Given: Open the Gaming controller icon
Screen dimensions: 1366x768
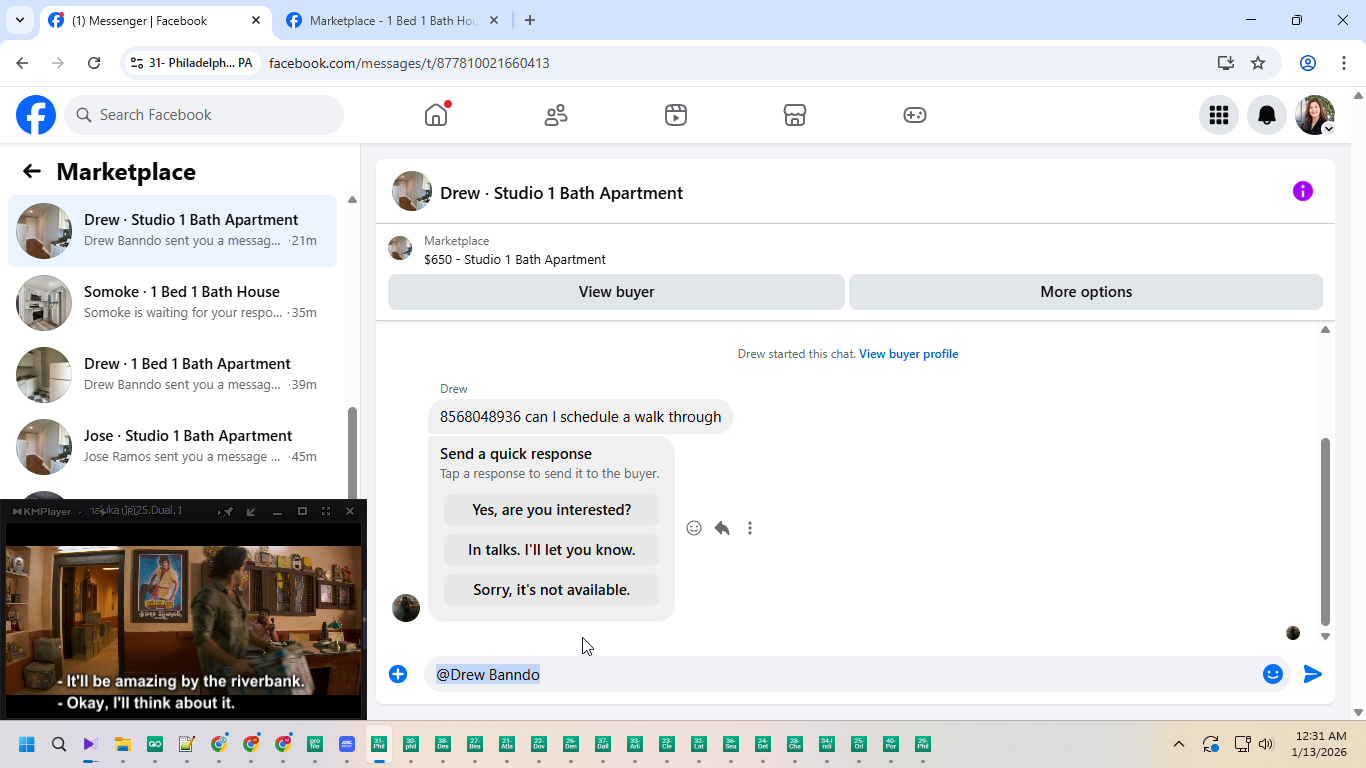Looking at the screenshot, I should tap(915, 115).
